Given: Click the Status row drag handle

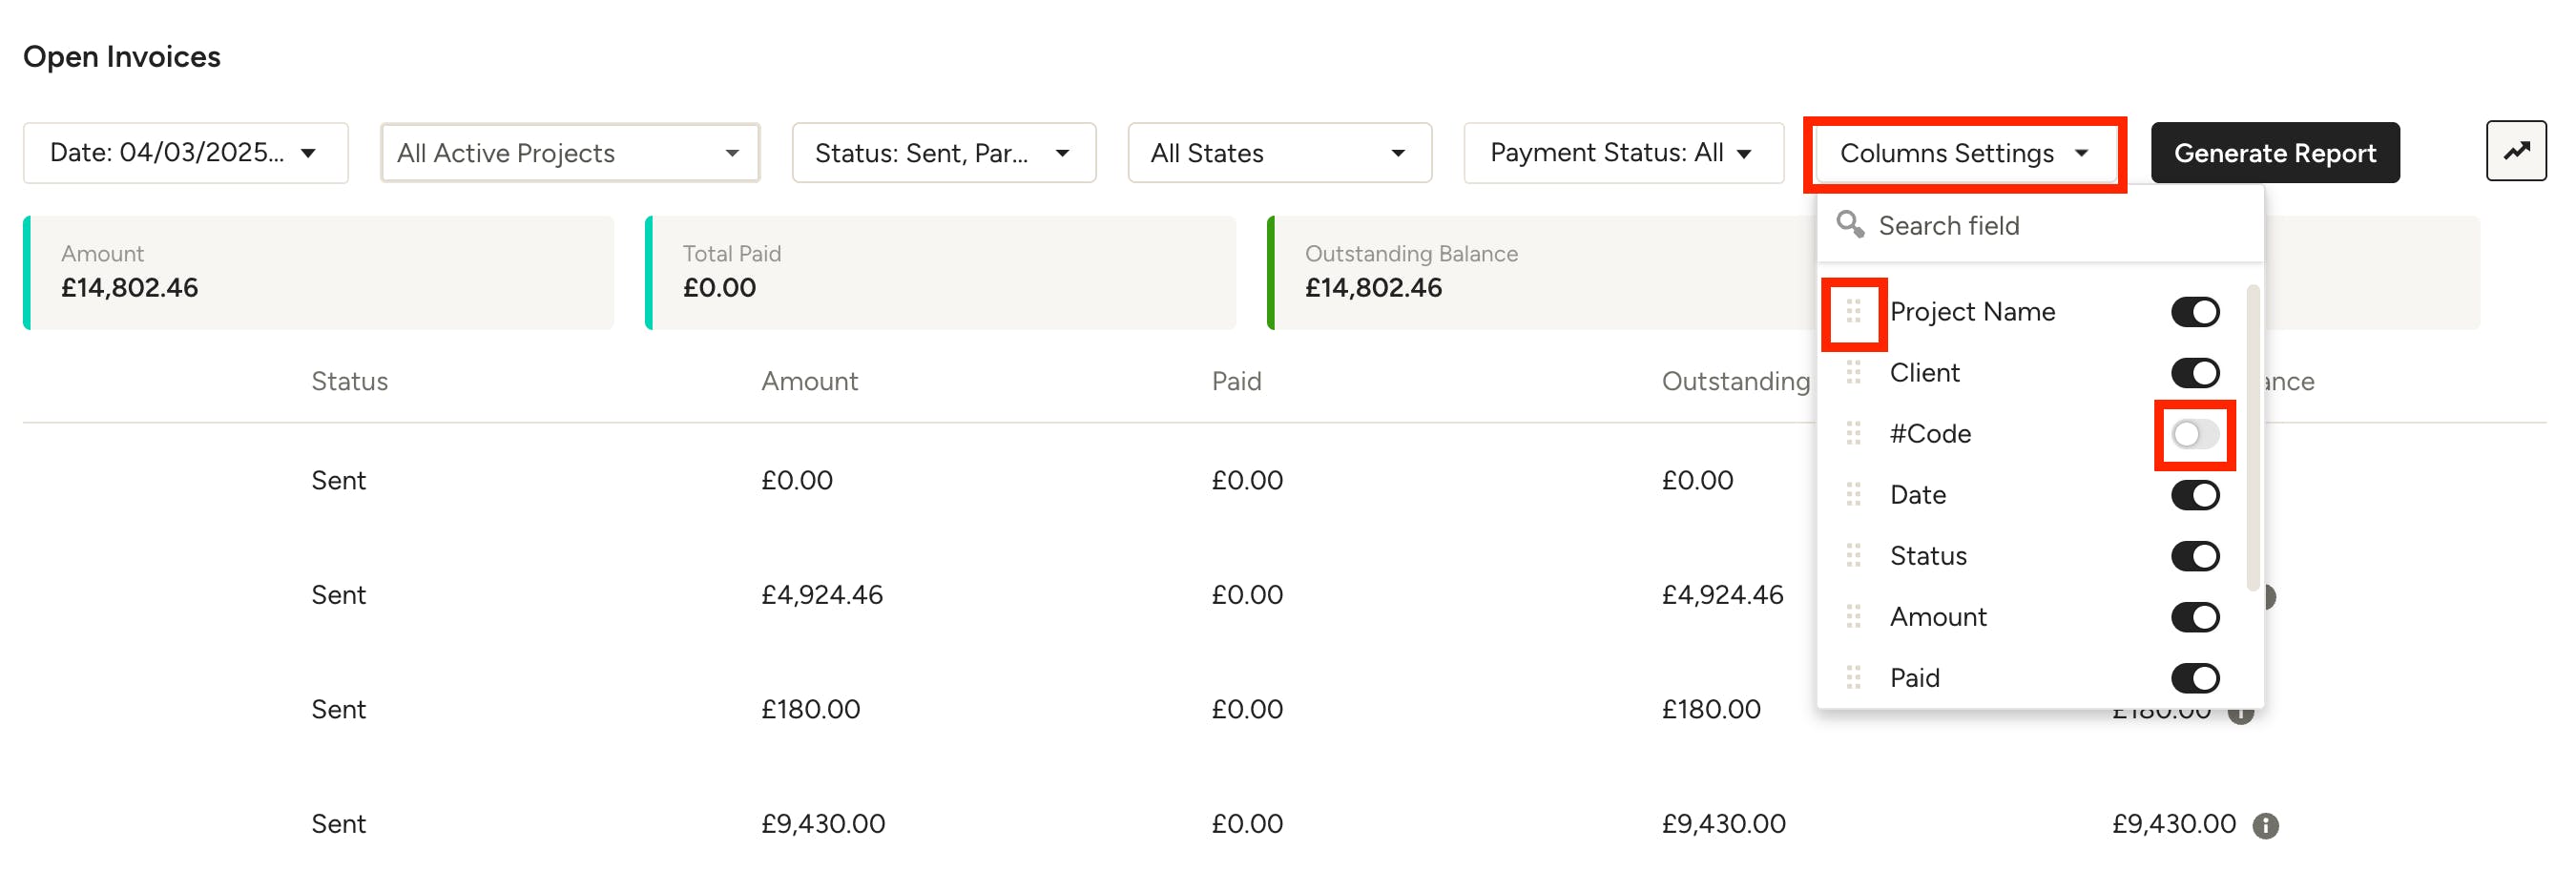Looking at the screenshot, I should click(1853, 556).
